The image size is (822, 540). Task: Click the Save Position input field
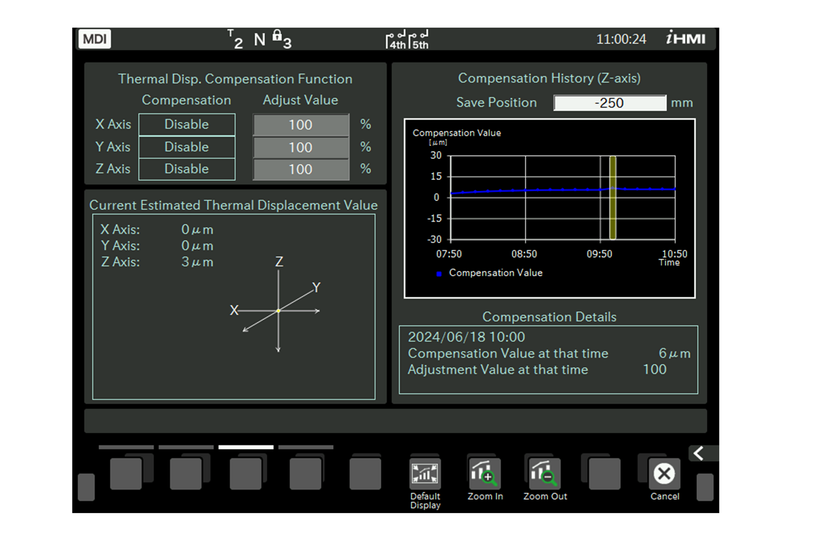pos(610,103)
